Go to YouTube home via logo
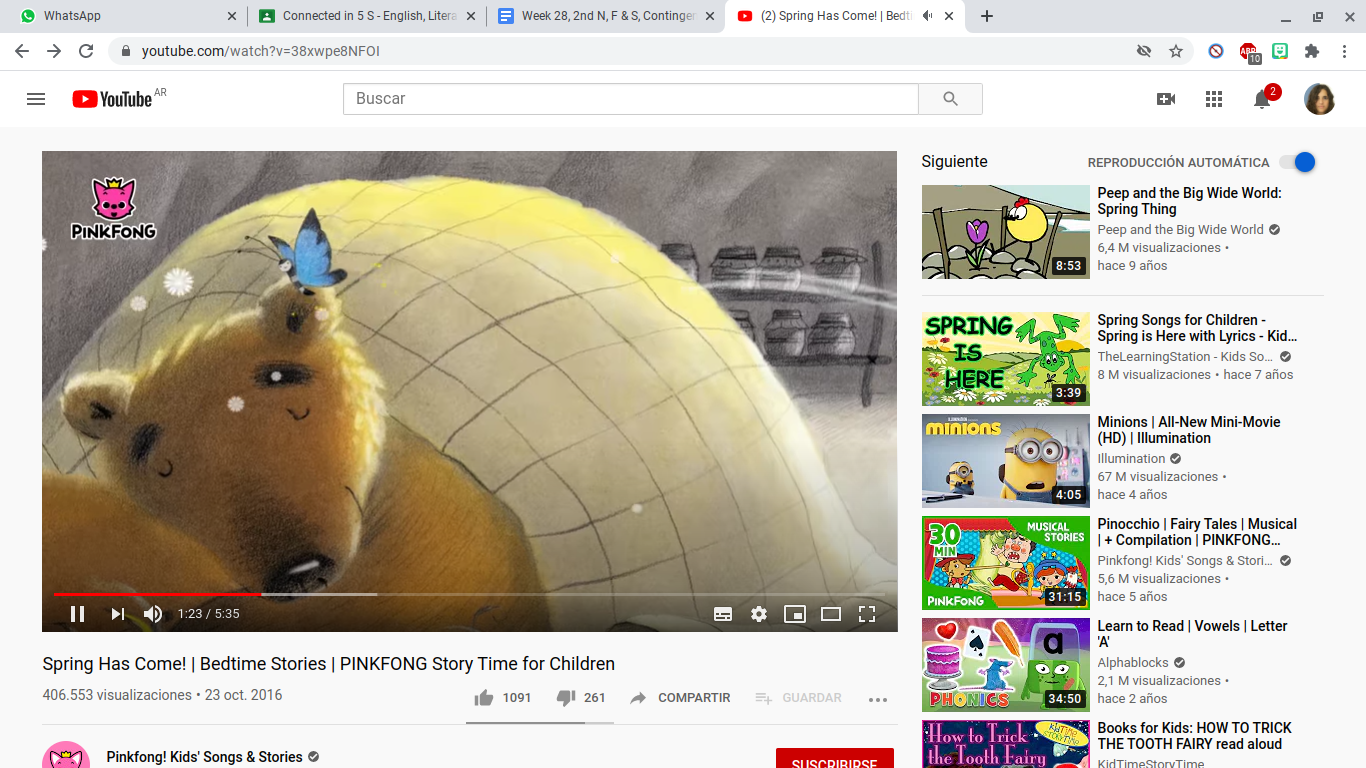Image resolution: width=1366 pixels, height=768 pixels. 112,98
